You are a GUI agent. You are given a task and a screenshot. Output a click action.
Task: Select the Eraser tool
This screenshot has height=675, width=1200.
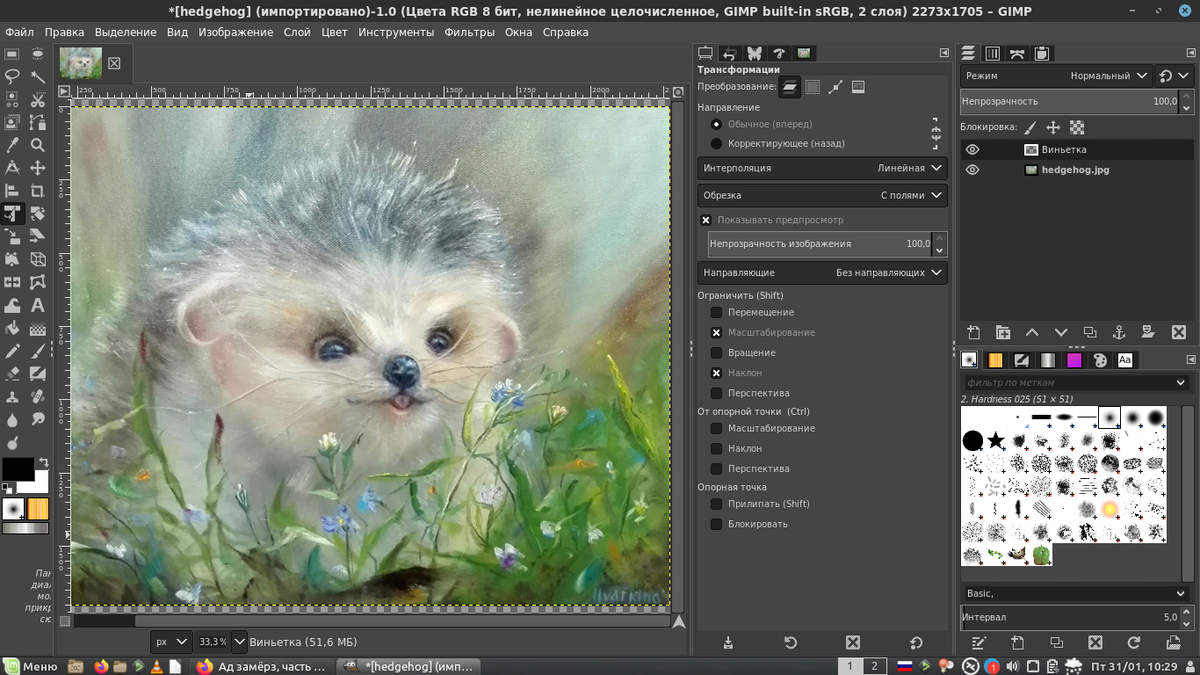pos(13,374)
